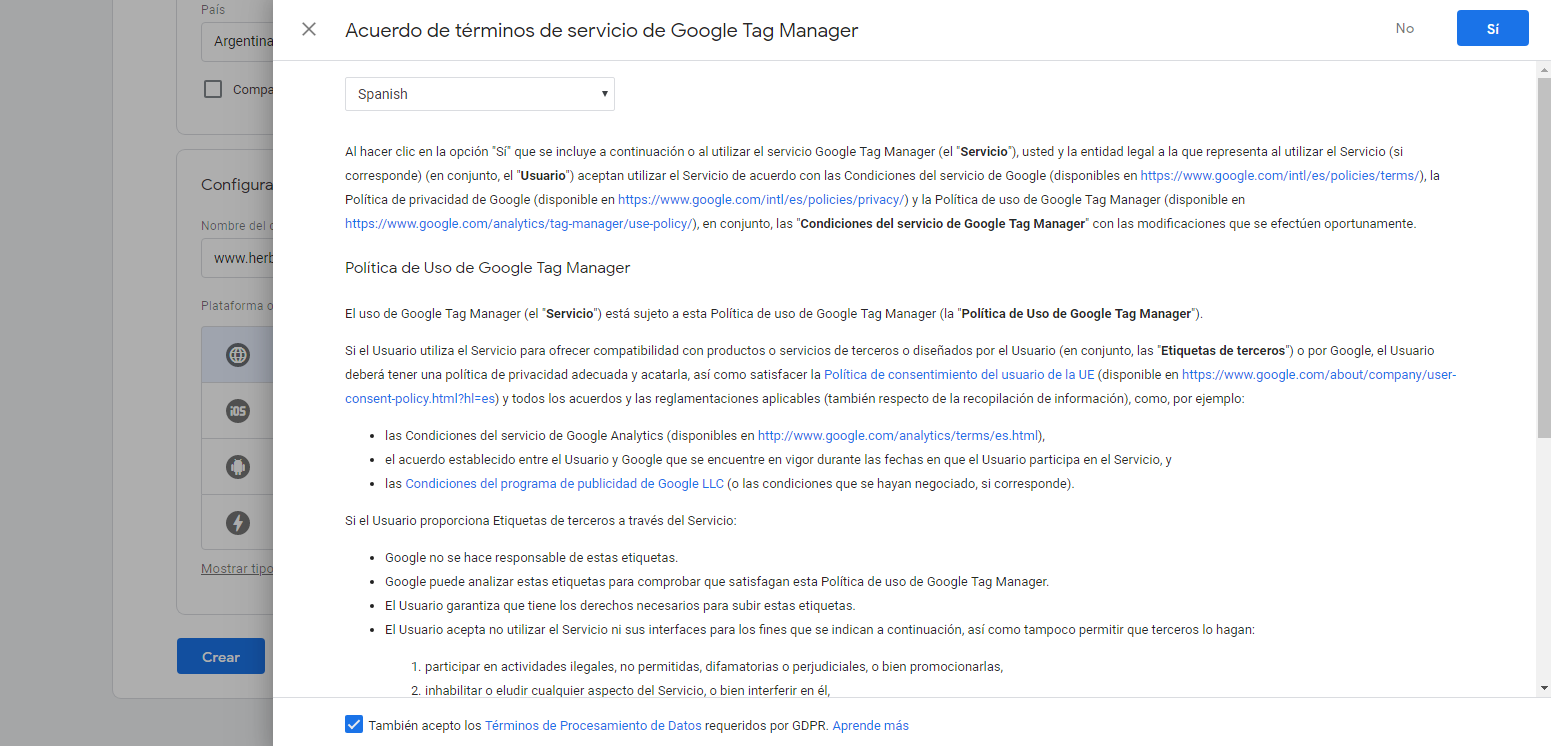Select the Android platform icon
Image resolution: width=1551 pixels, height=746 pixels.
pyautogui.click(x=237, y=466)
